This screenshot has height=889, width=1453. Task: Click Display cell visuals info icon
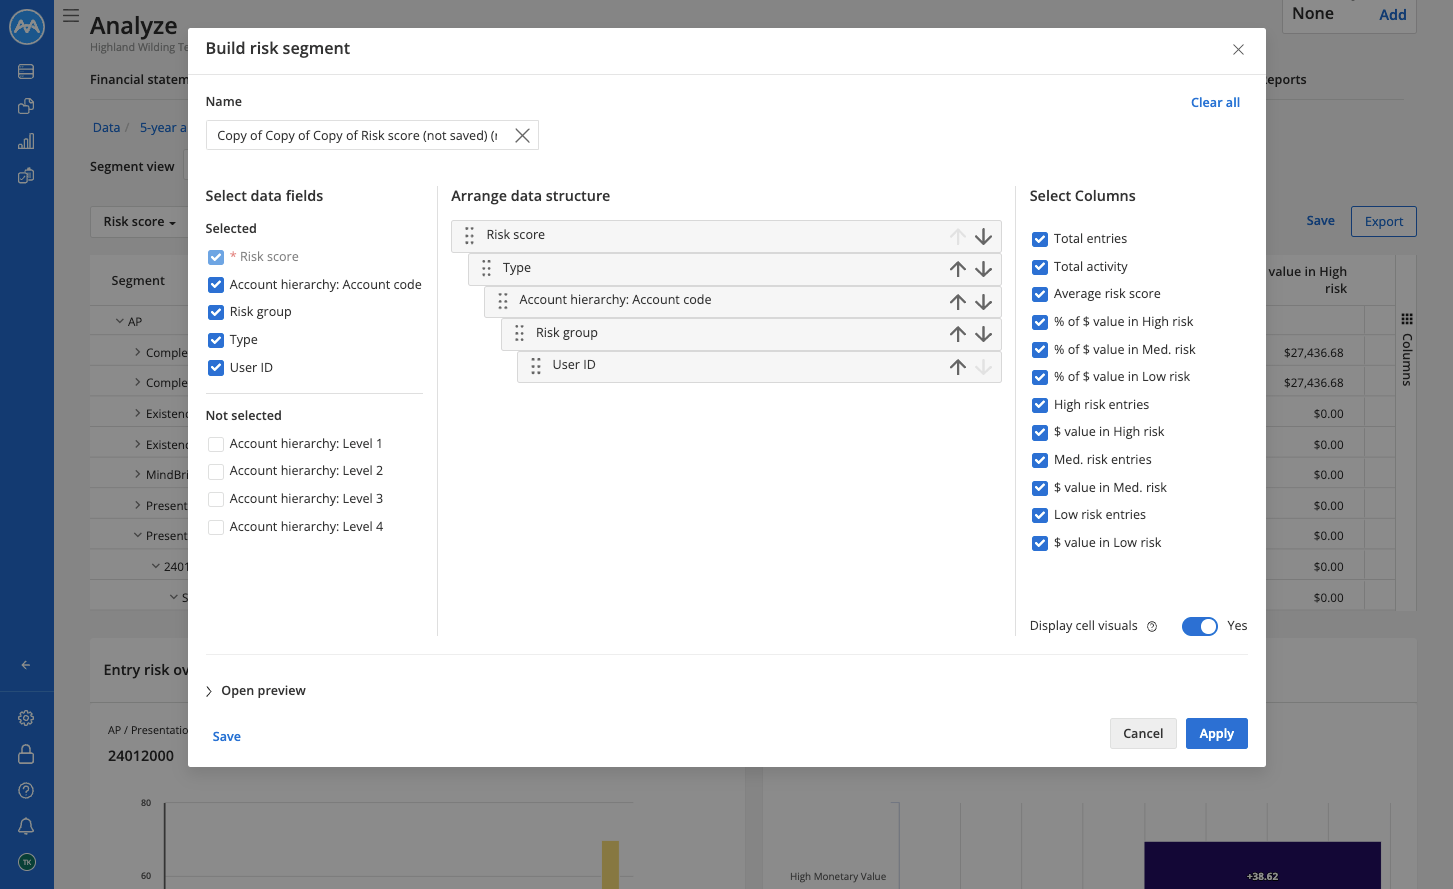(1152, 627)
